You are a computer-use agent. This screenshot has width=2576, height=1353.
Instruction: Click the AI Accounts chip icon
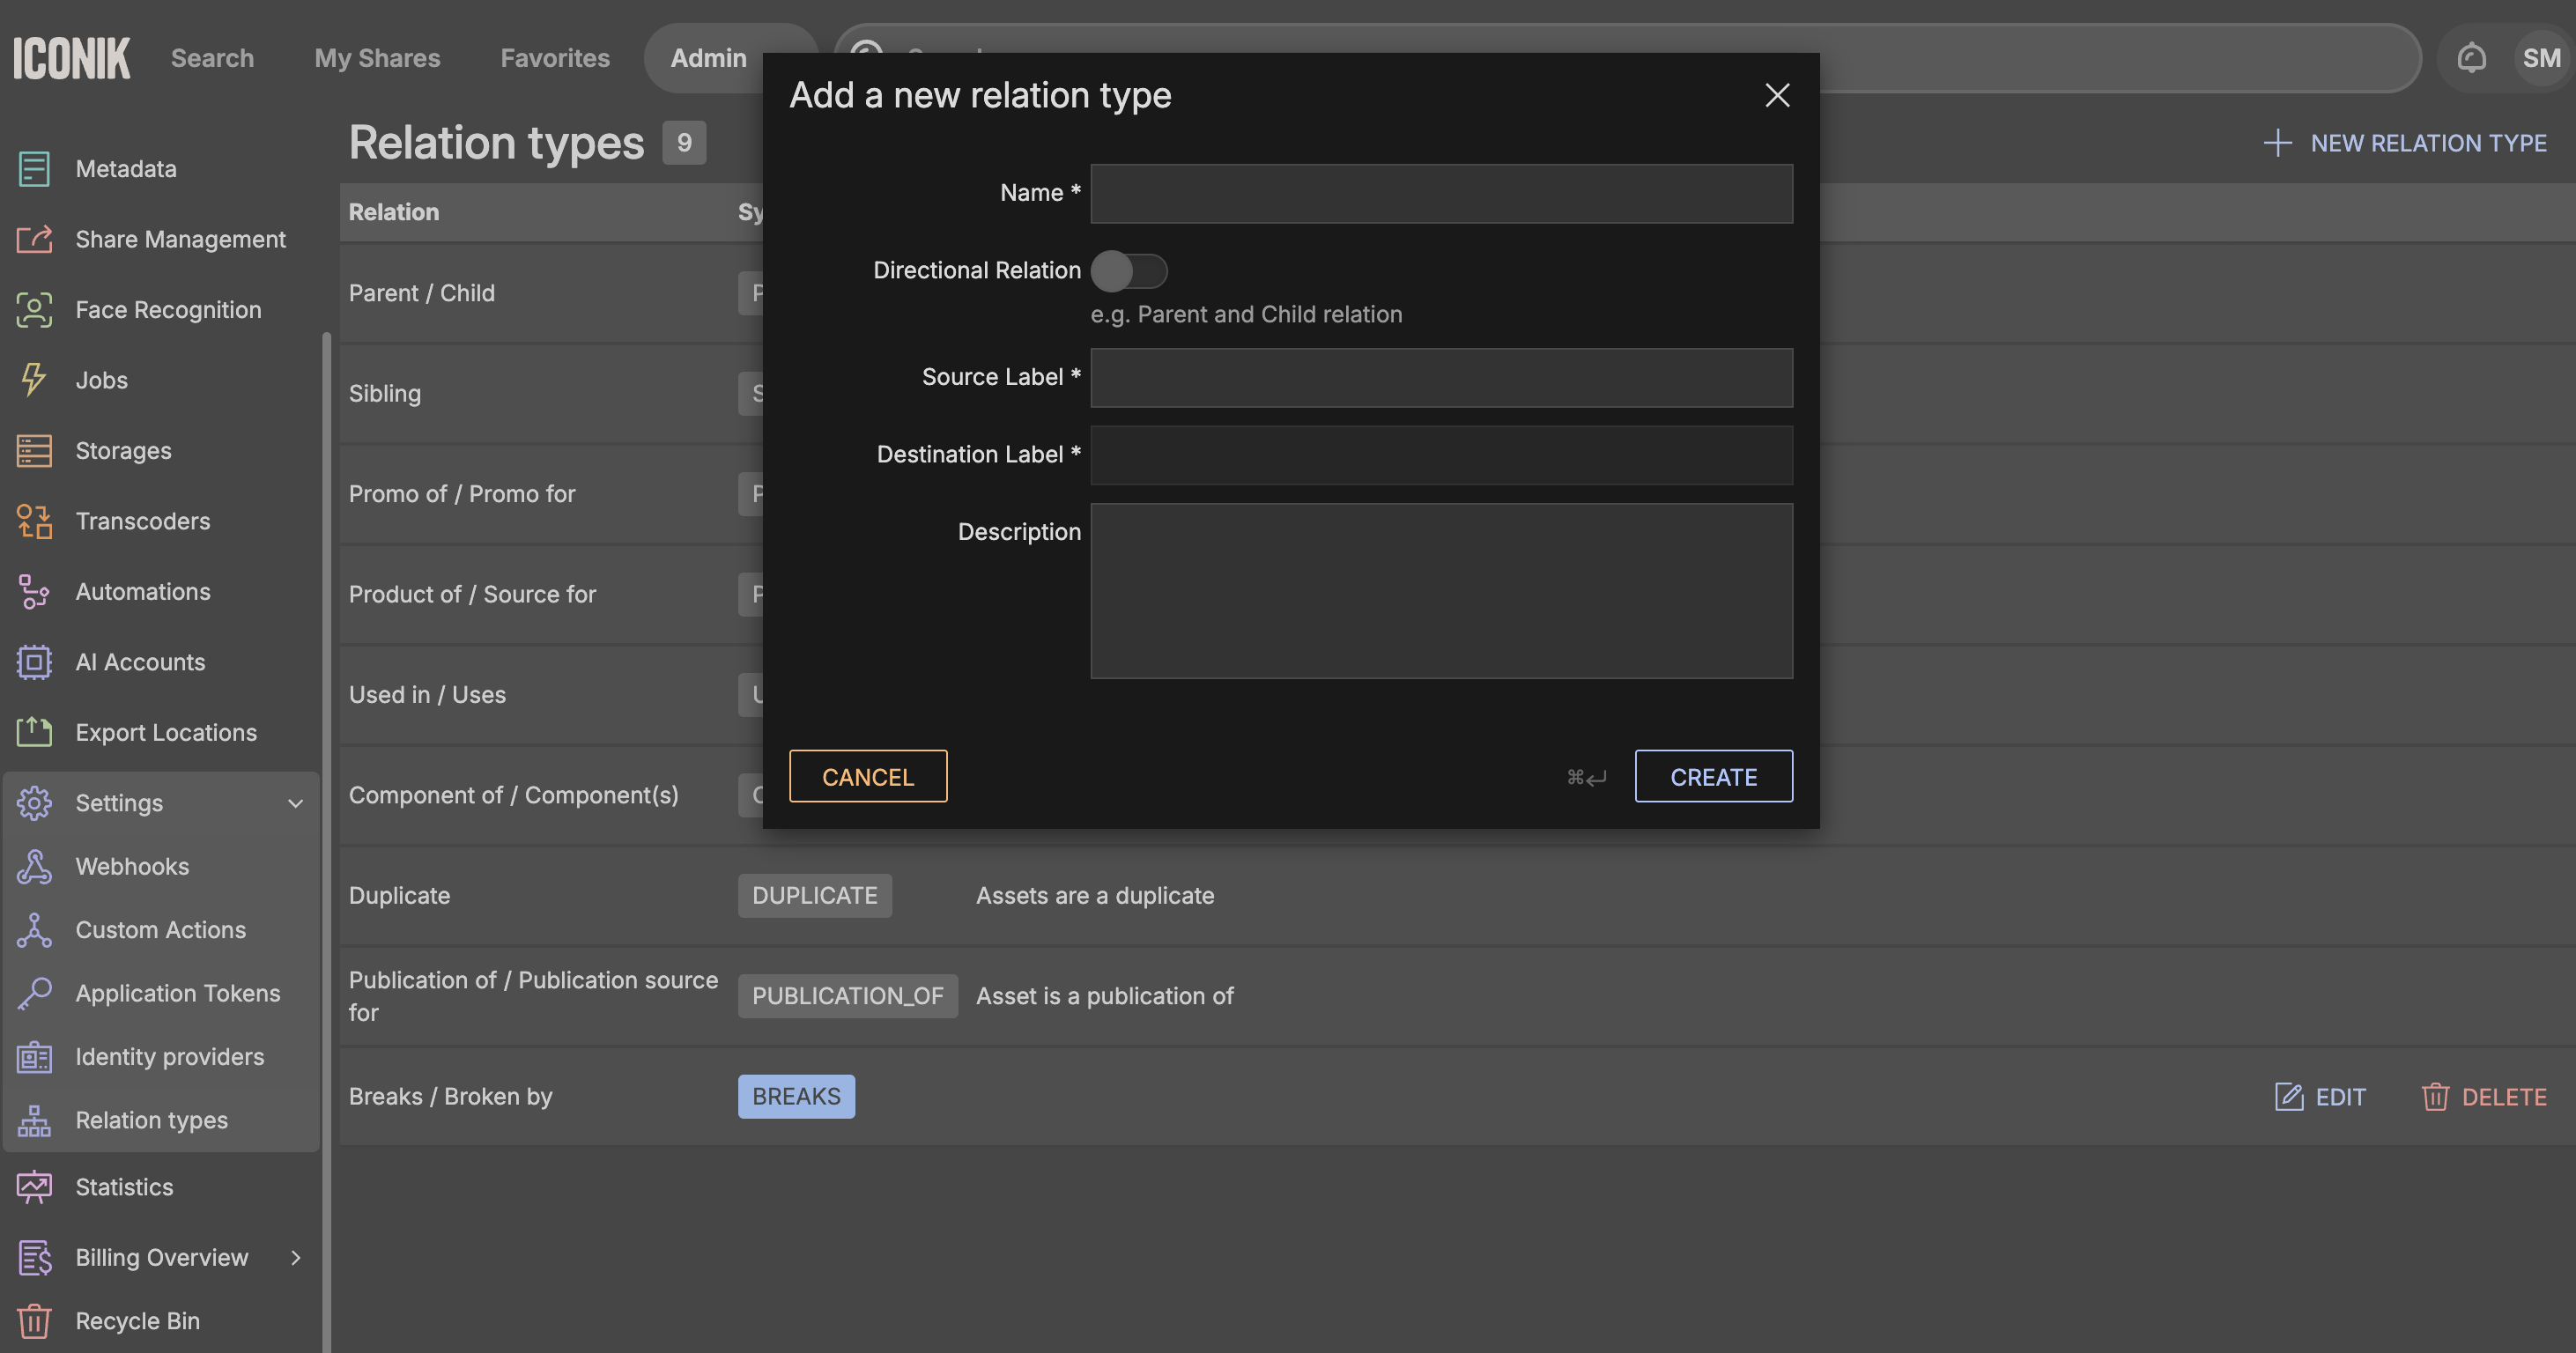(x=34, y=662)
